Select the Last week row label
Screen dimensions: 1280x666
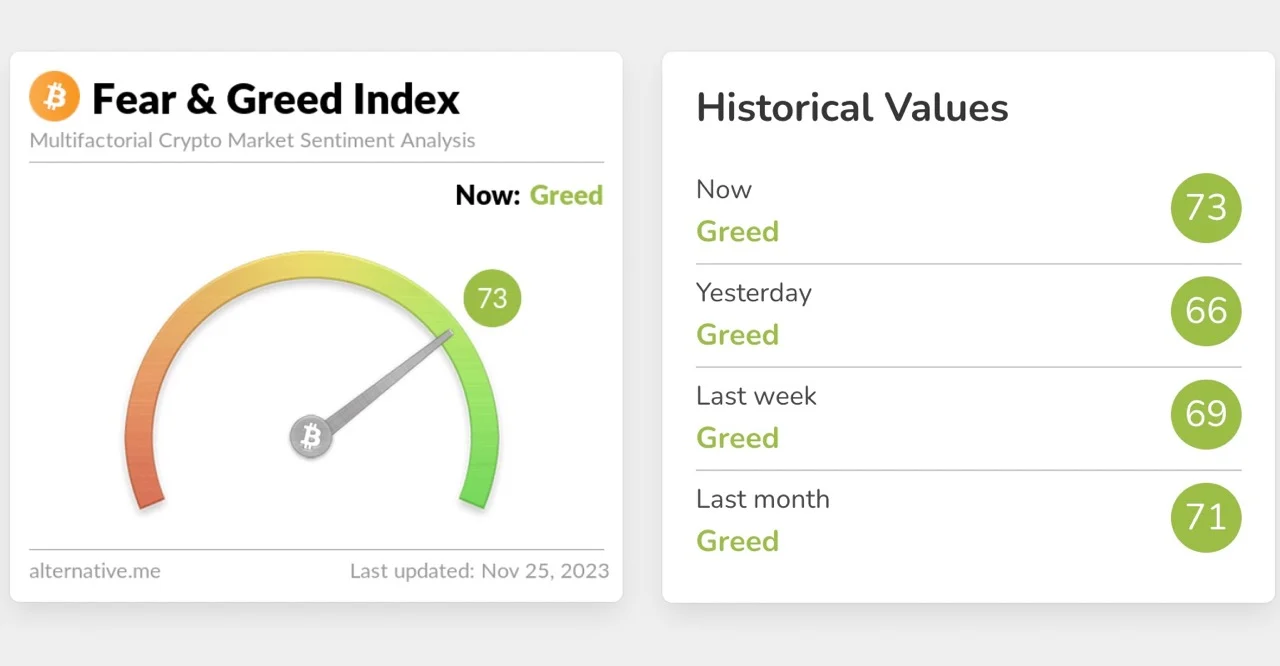coord(756,396)
